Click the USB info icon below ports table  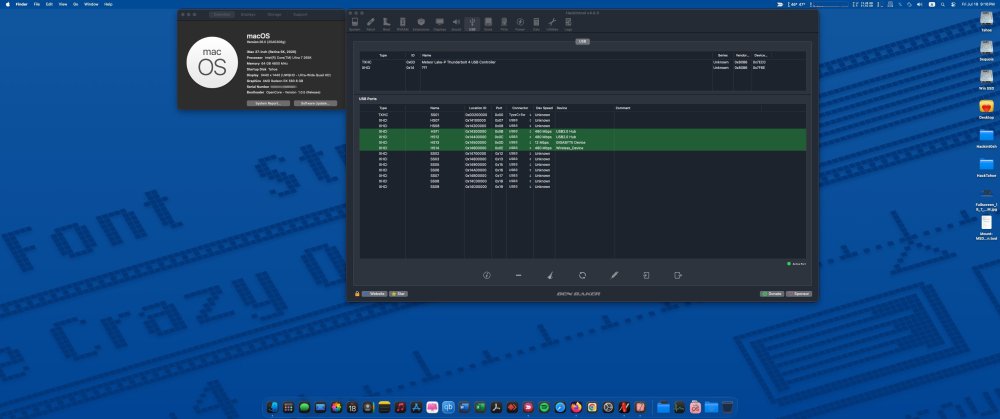coord(487,276)
